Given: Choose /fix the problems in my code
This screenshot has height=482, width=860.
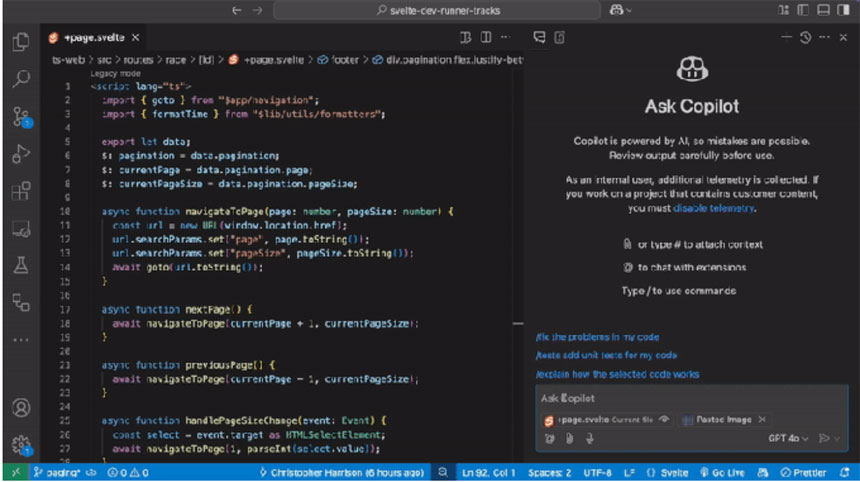Looking at the screenshot, I should point(597,337).
